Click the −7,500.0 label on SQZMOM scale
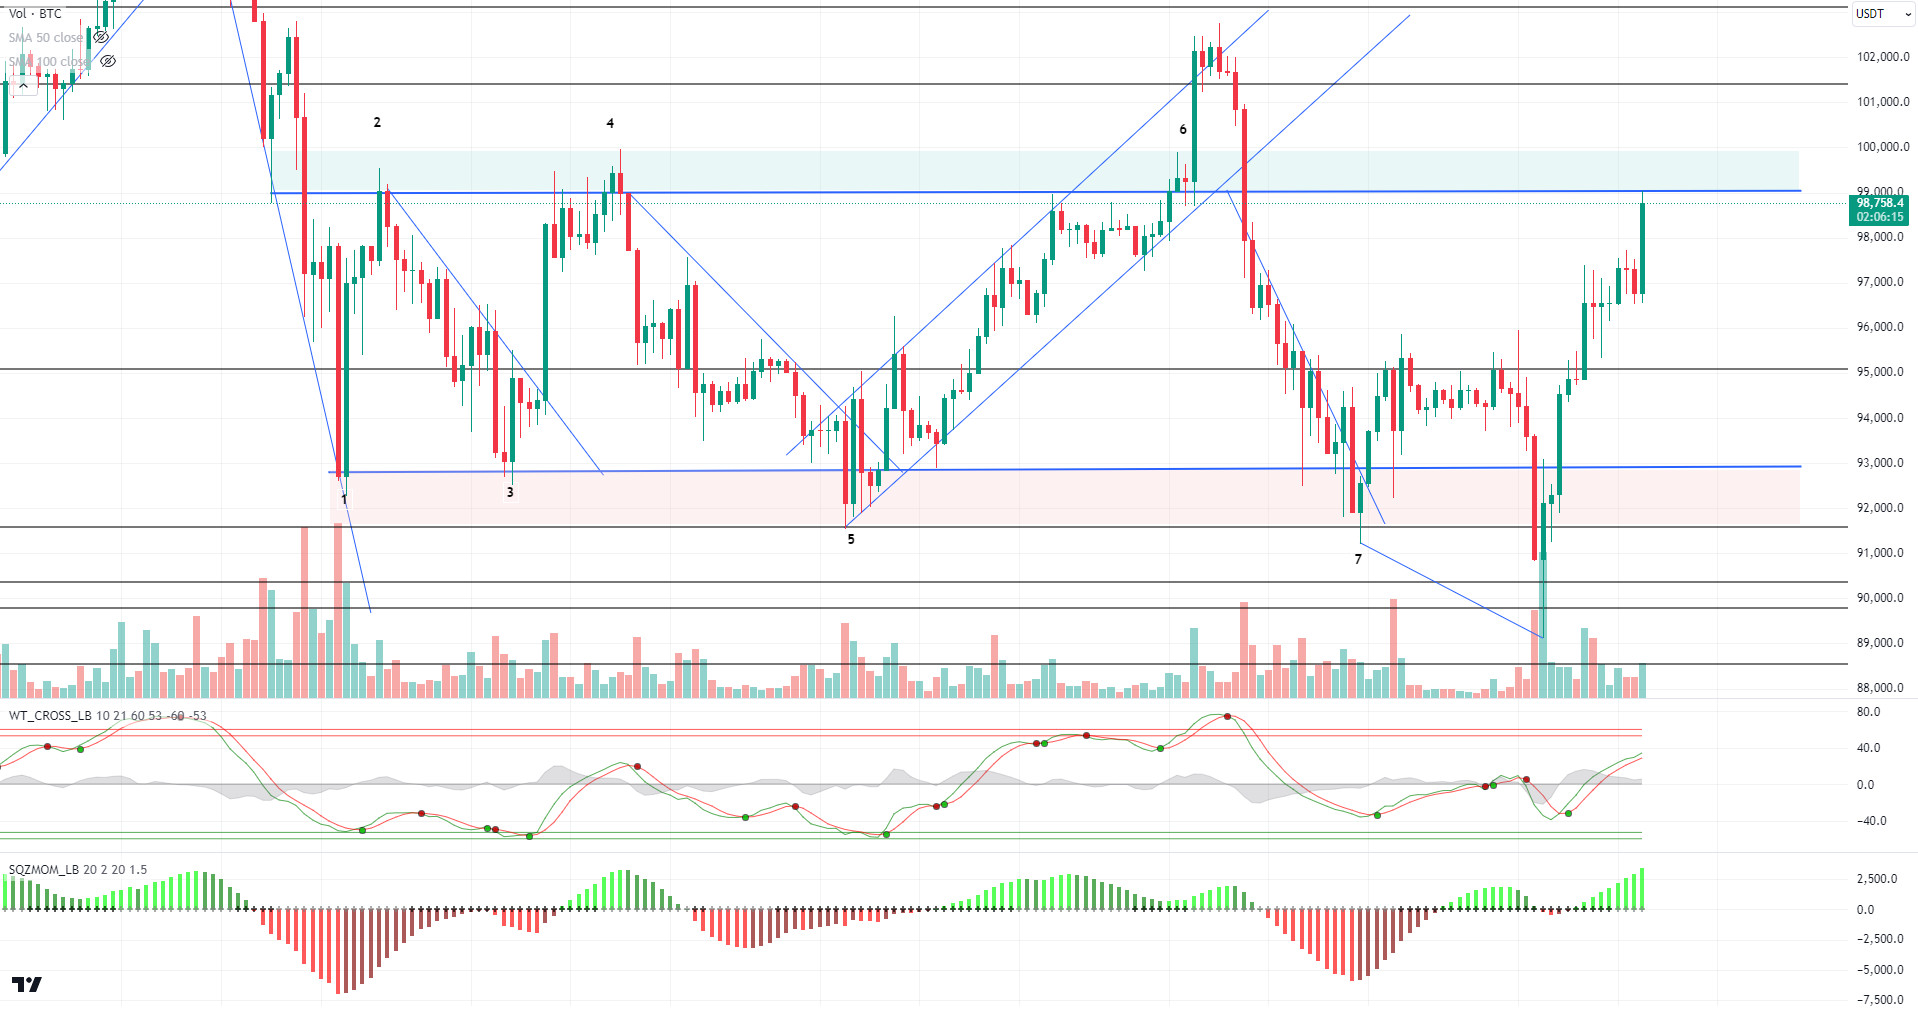The width and height of the screenshot is (1918, 1013). pos(1880,1000)
